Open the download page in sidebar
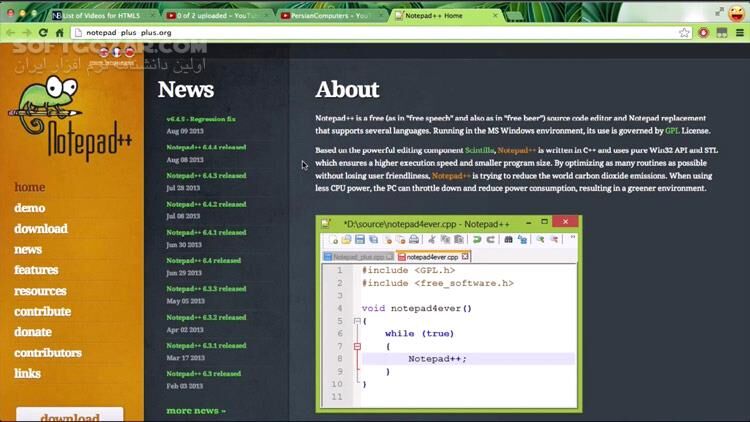The width and height of the screenshot is (750, 422). 41,229
